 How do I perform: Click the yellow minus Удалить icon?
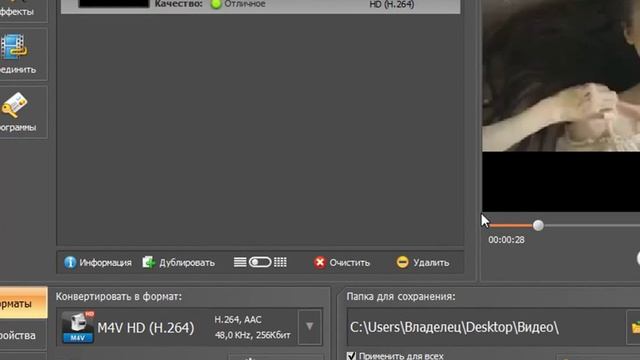pyautogui.click(x=402, y=262)
